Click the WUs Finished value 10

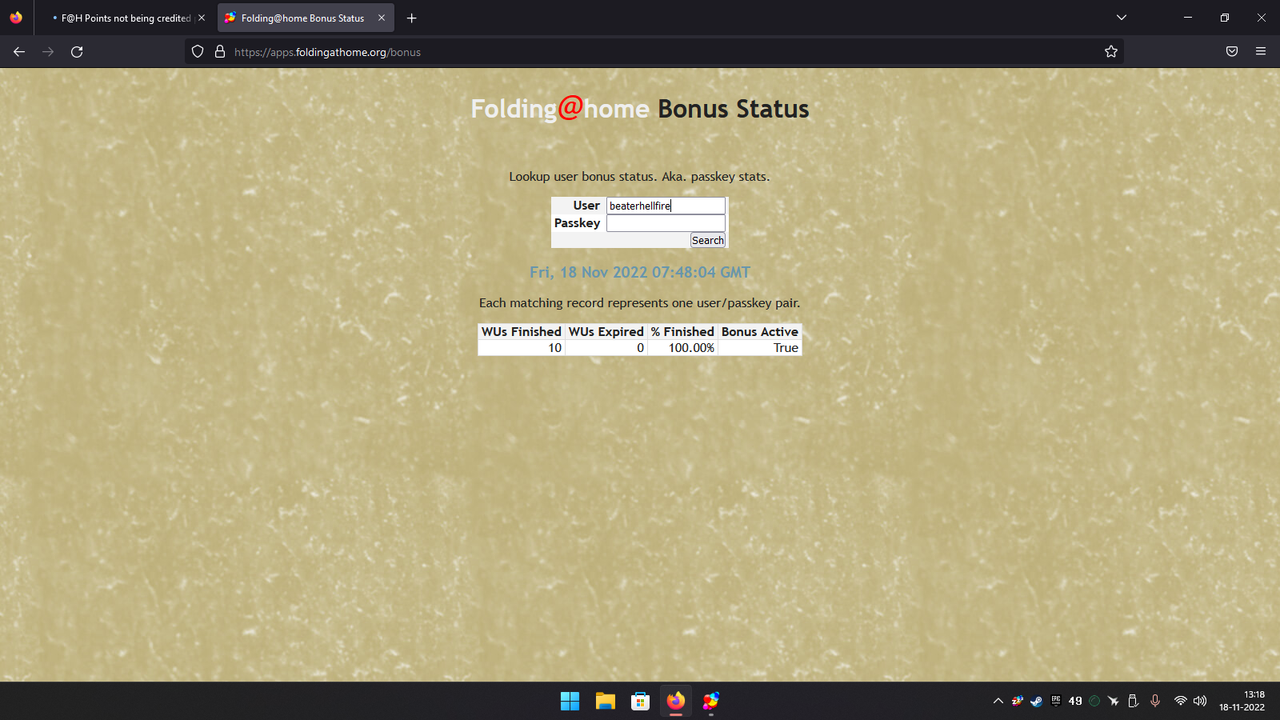point(555,348)
